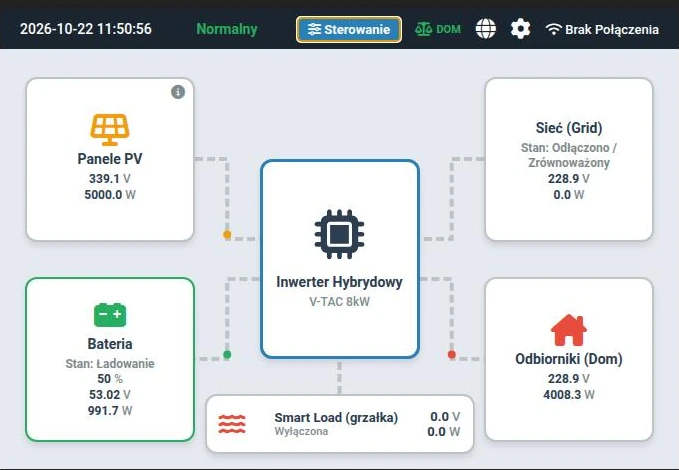Viewport: 679px width, 470px height.
Task: Click the DOM balance scale icon
Action: point(423,29)
